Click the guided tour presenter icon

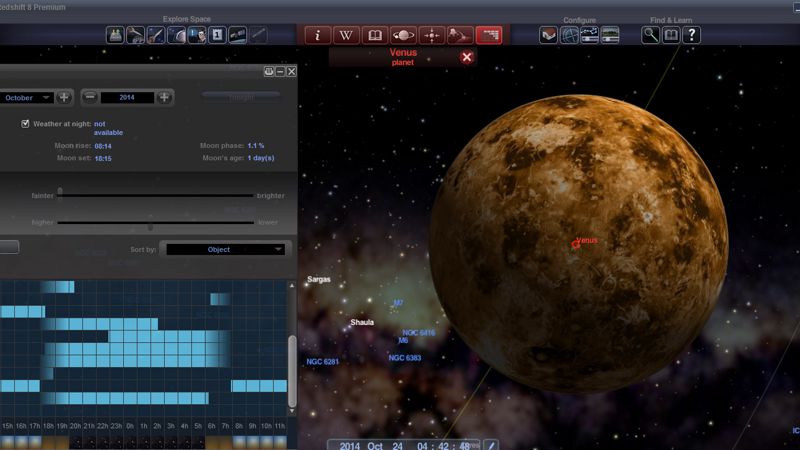pyautogui.click(x=197, y=35)
